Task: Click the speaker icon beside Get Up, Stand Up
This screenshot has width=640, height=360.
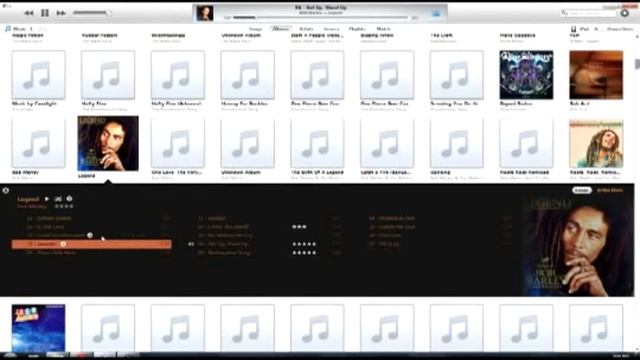Action: (x=191, y=244)
